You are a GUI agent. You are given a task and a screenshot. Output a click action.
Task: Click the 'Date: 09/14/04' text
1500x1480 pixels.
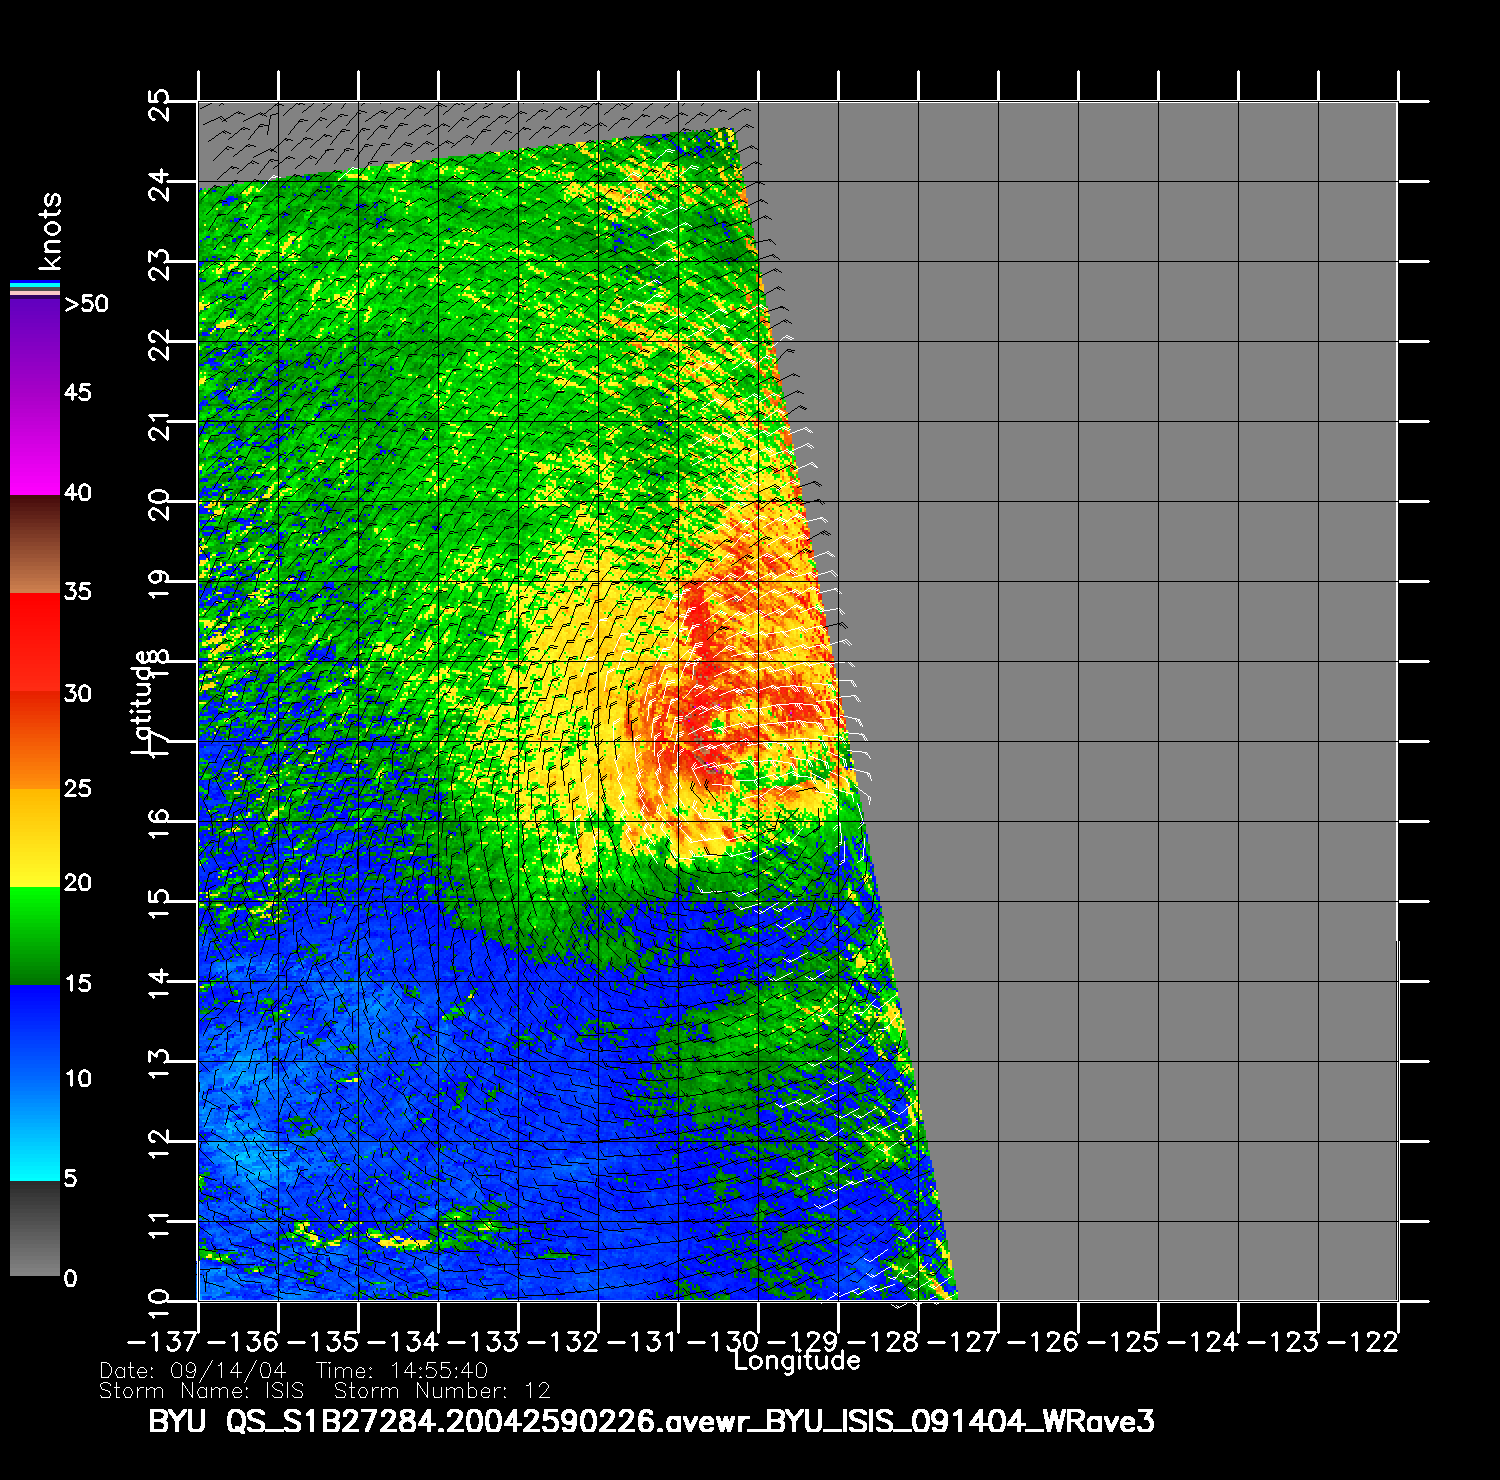193,1371
